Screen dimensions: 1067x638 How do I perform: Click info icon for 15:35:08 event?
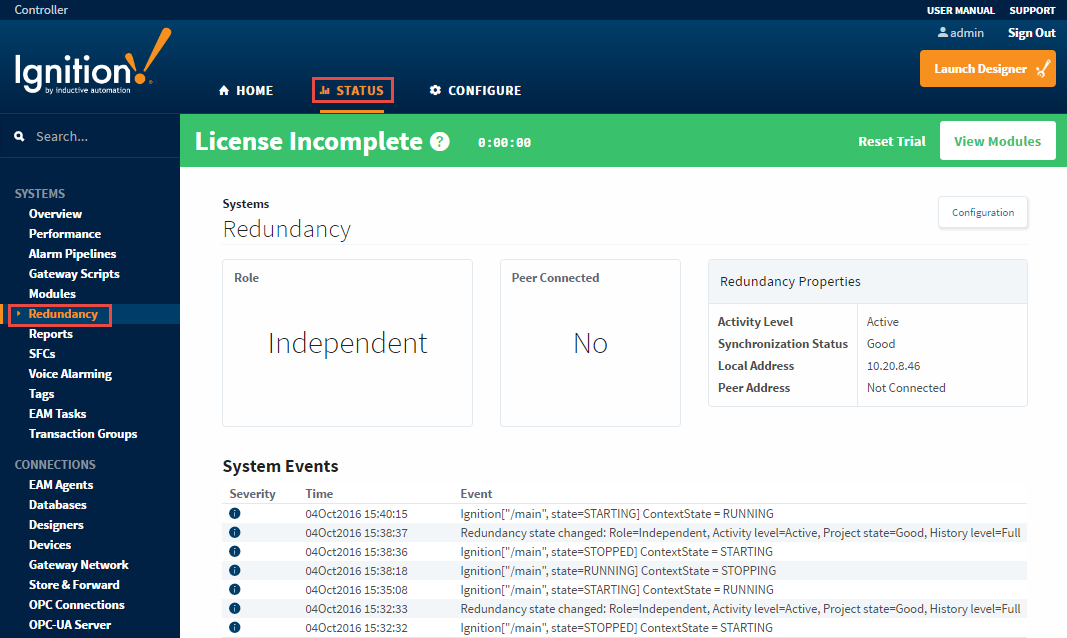(235, 589)
